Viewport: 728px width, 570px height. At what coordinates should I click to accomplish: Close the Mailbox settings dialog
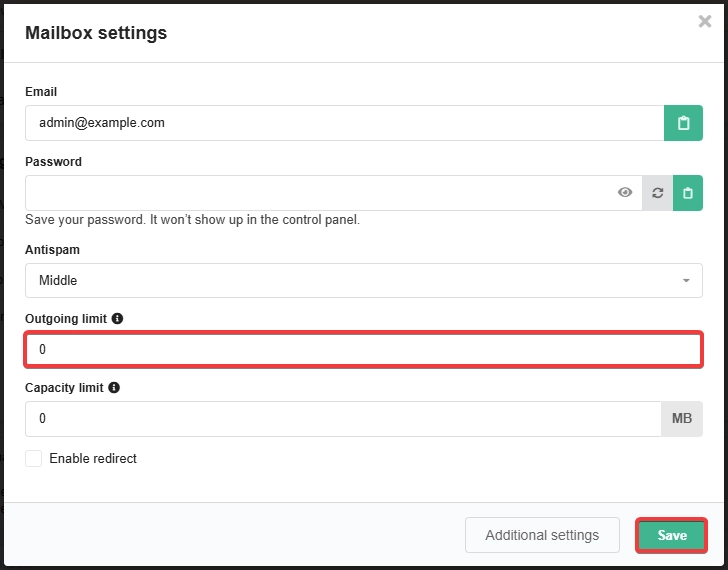705,21
